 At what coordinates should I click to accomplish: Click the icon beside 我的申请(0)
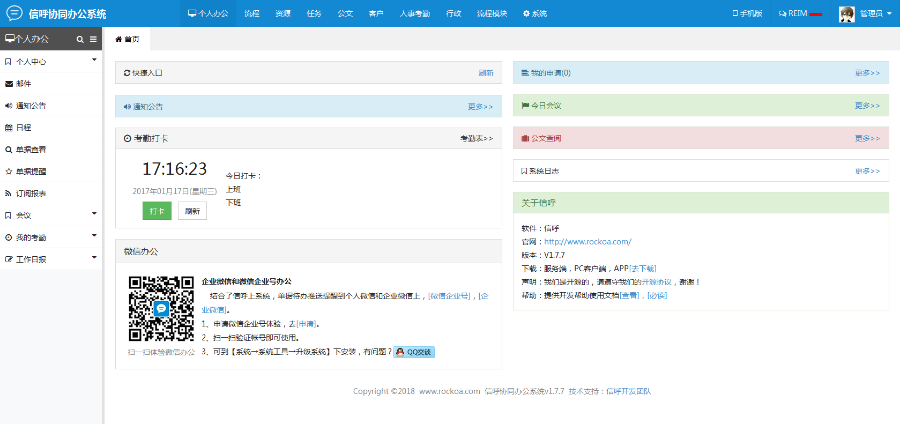525,73
